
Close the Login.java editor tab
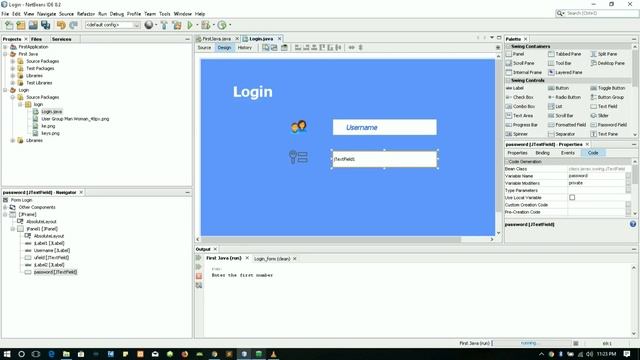[280, 39]
